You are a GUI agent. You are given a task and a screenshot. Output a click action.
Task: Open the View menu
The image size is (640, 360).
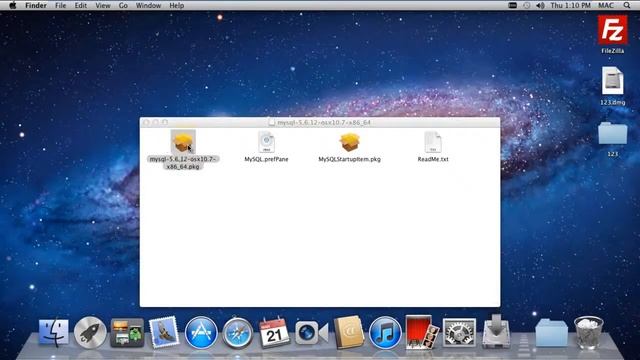103,5
